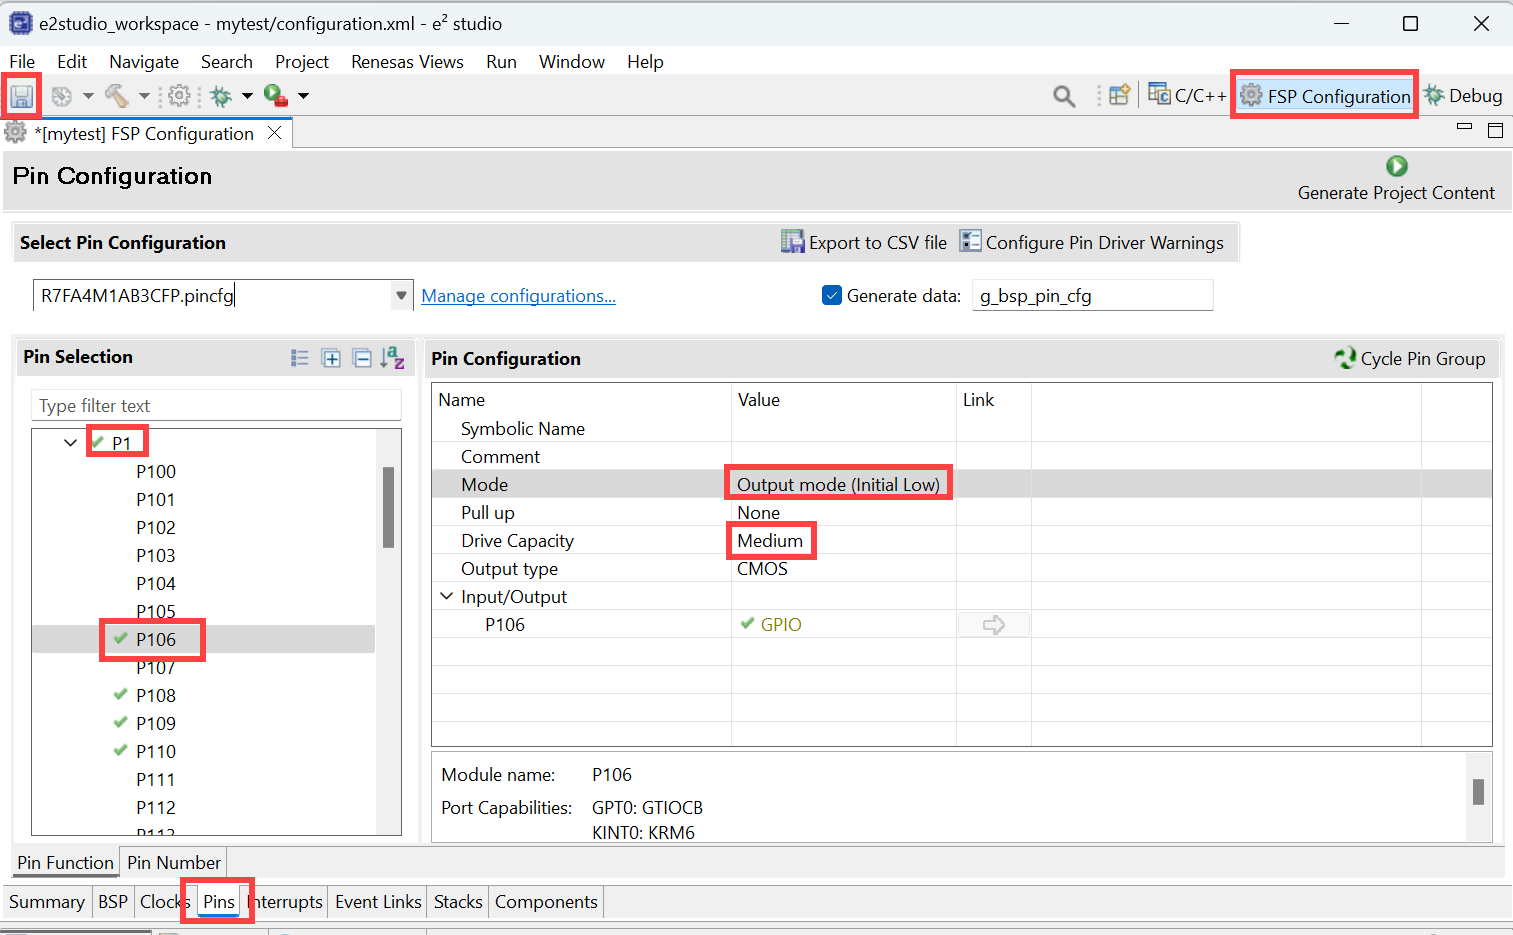Open the Debug launch dropdown arrow
This screenshot has width=1513, height=935.
tap(247, 96)
